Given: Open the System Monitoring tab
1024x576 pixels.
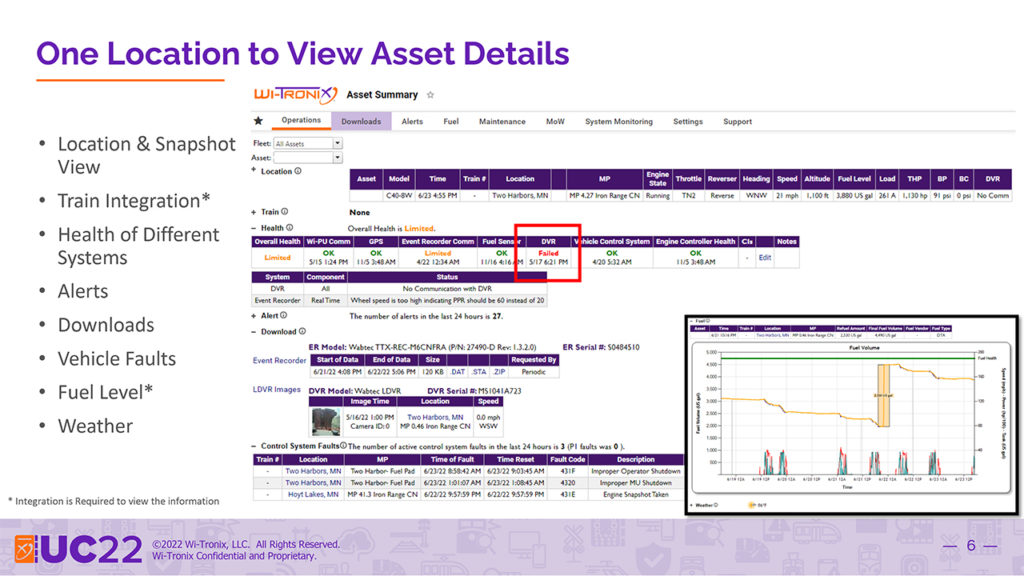Looking at the screenshot, I should point(618,121).
